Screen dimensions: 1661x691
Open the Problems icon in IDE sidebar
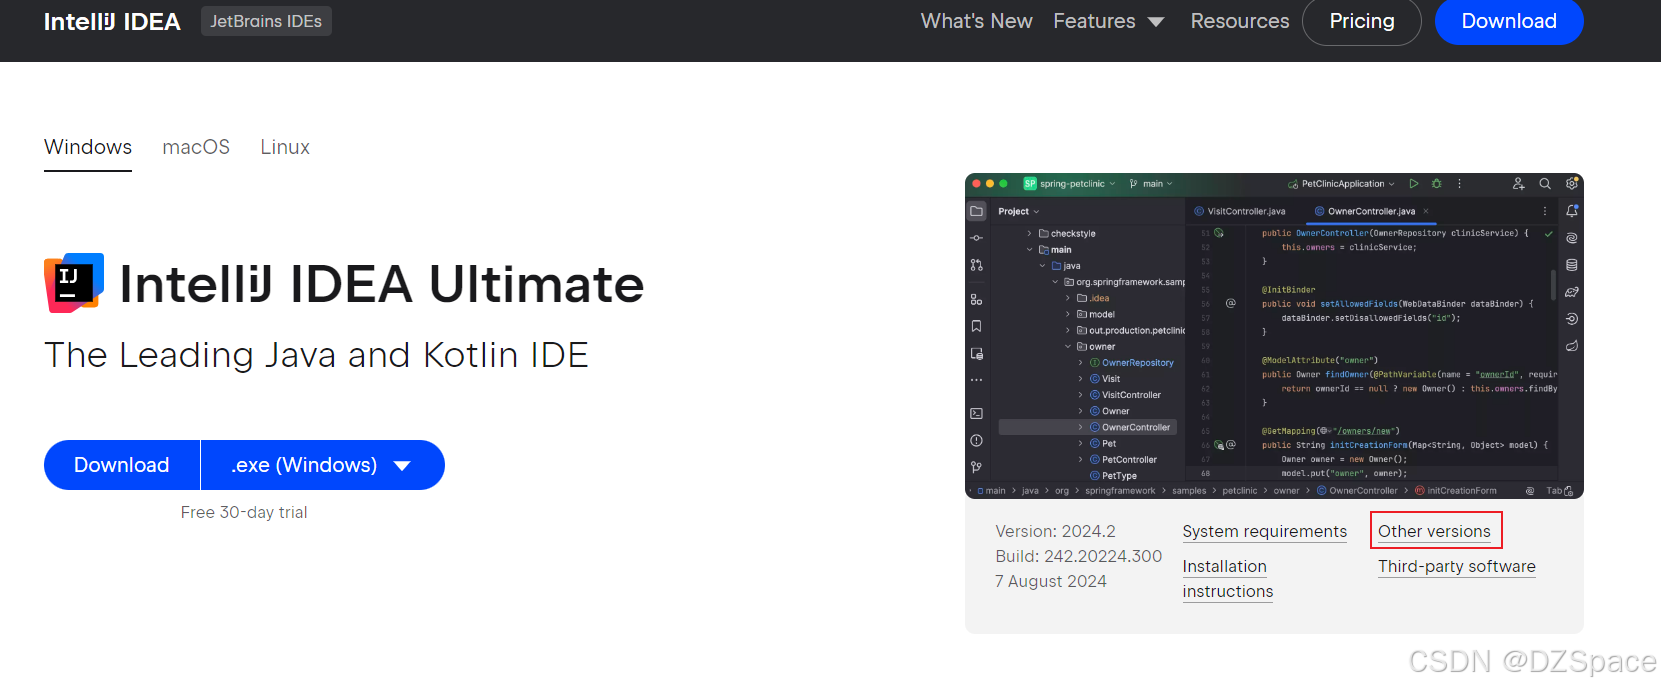click(977, 440)
